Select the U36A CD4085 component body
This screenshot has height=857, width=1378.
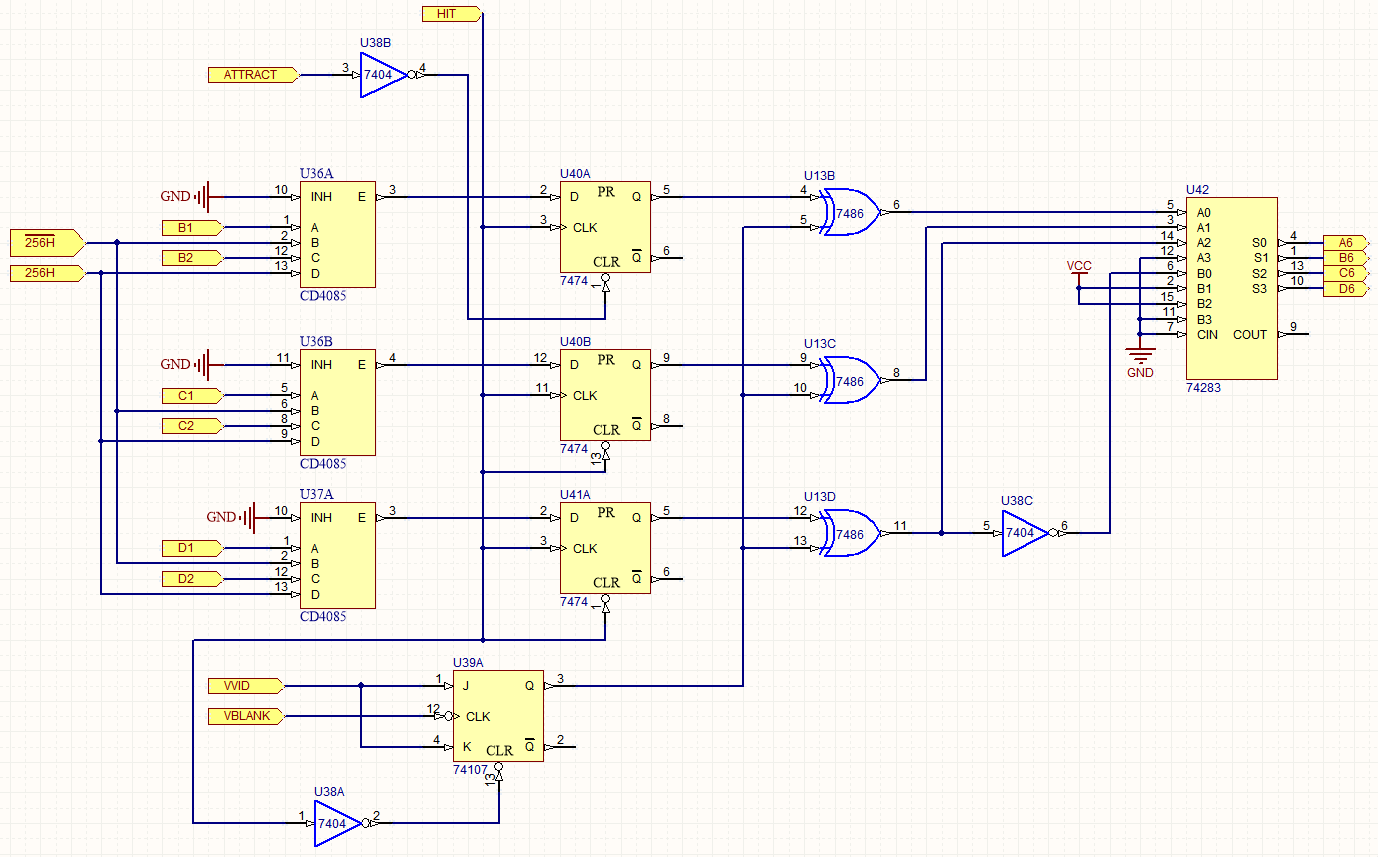tap(338, 235)
